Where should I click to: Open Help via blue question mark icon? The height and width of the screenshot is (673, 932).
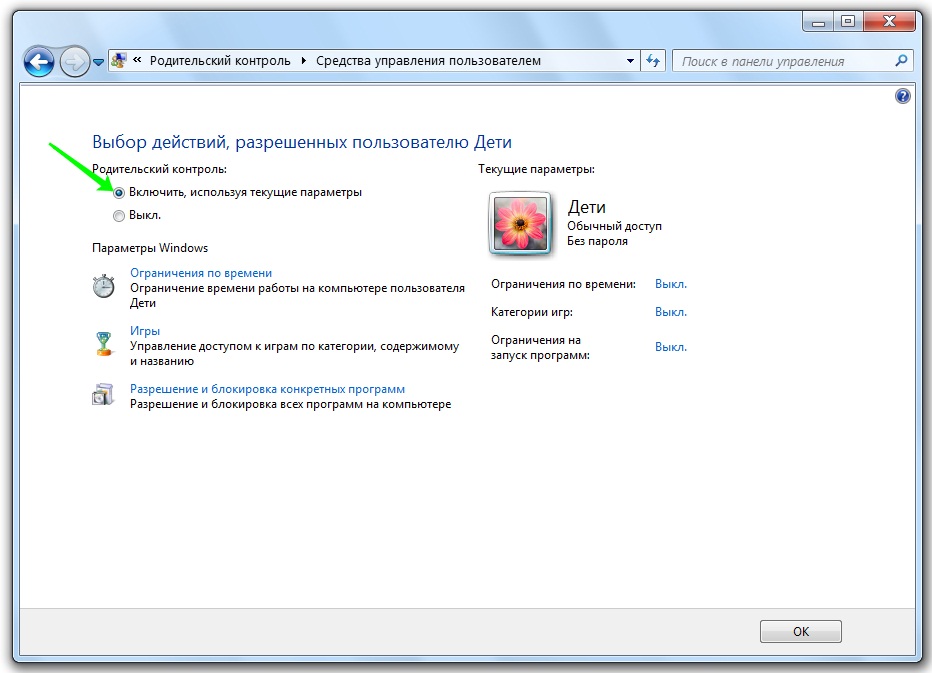coord(902,96)
